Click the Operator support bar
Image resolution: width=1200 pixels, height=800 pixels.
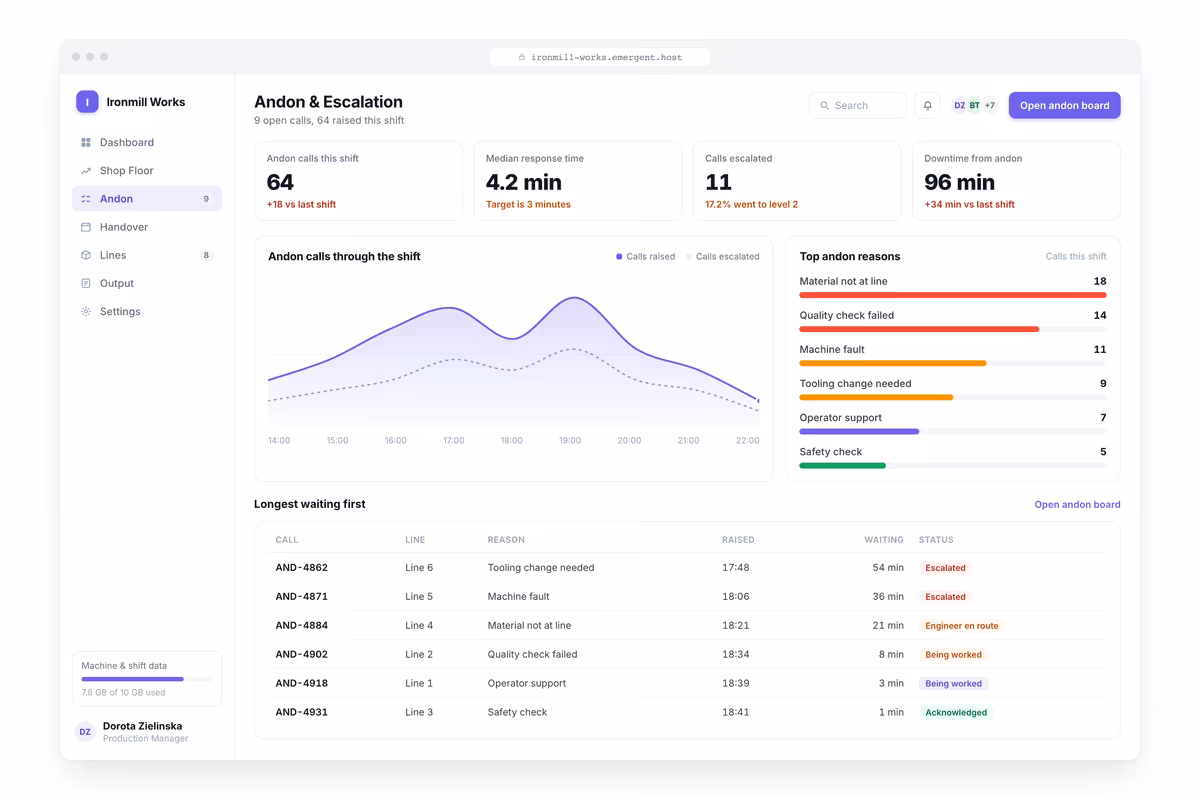click(x=953, y=431)
